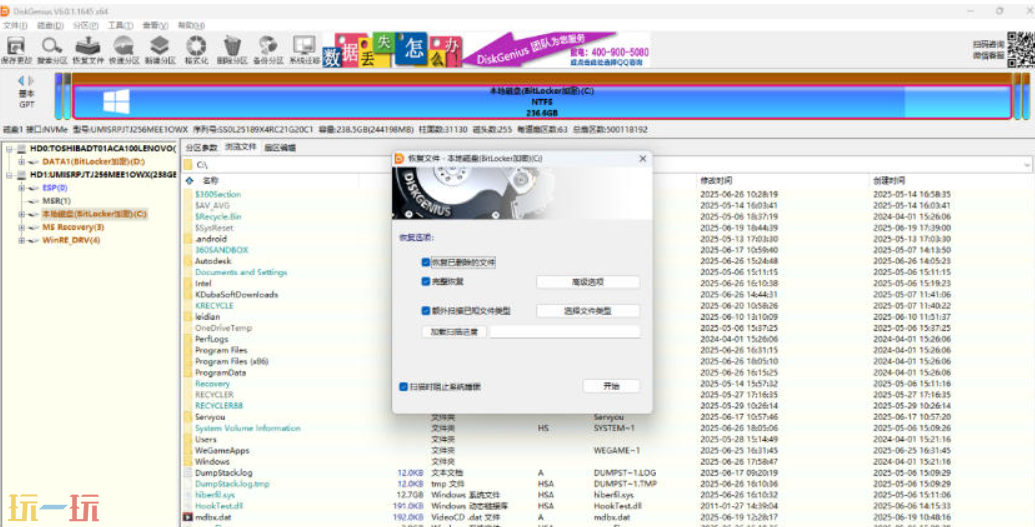Switch to the Sector Editor tab
The height and width of the screenshot is (527, 1035).
click(280, 147)
